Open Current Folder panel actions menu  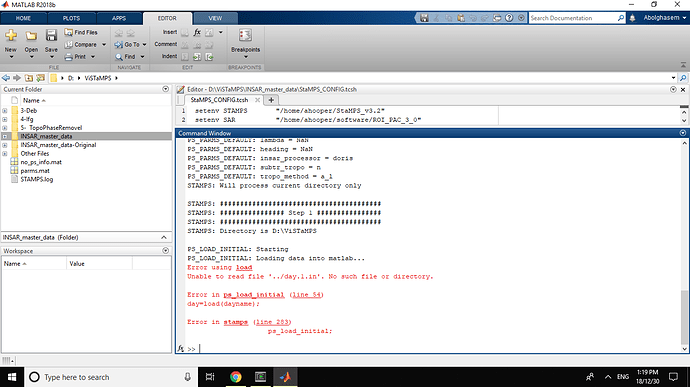tap(165, 89)
